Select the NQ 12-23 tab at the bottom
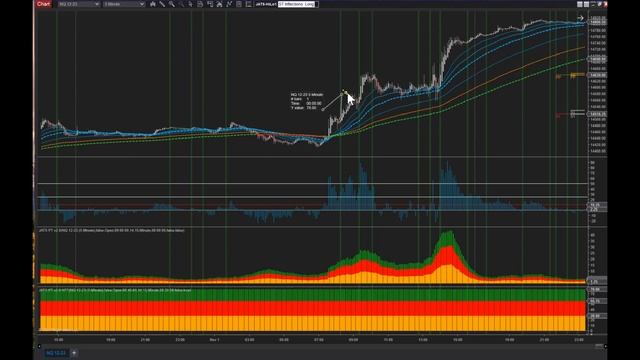The height and width of the screenshot is (360, 640). tap(56, 353)
